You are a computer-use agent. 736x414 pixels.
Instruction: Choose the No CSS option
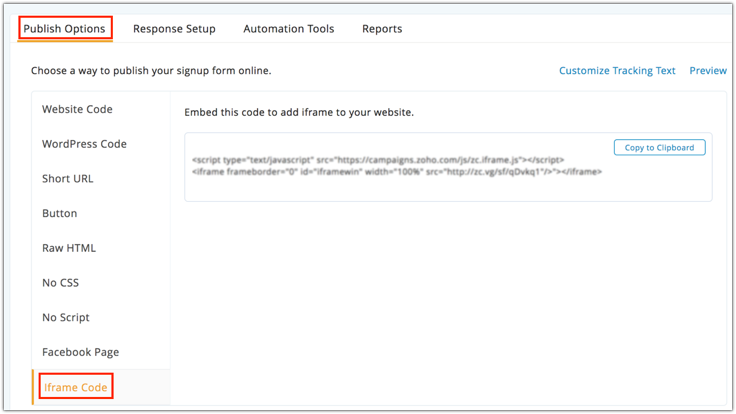click(x=60, y=283)
